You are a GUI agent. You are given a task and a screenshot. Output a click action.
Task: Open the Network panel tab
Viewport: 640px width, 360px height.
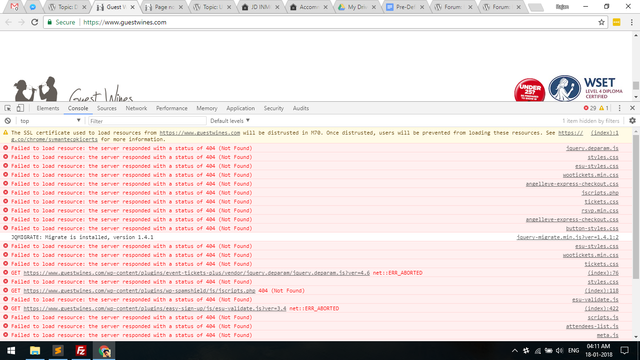(x=136, y=108)
